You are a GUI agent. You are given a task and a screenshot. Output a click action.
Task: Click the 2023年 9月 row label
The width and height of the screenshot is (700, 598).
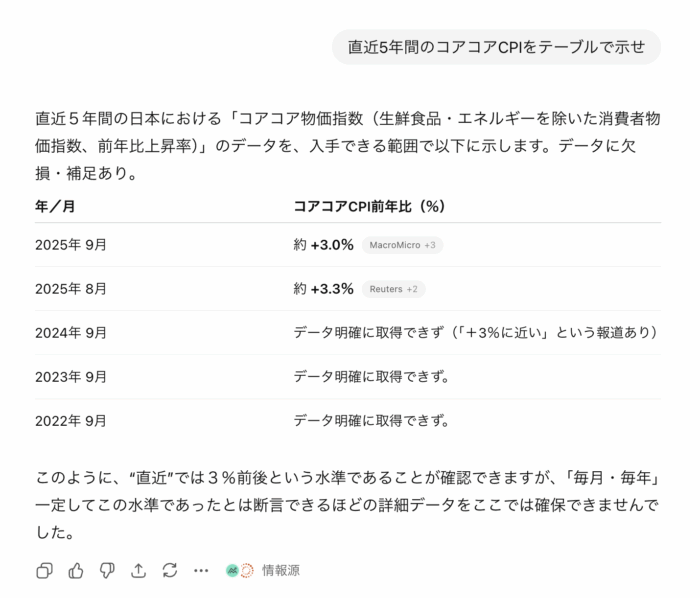[x=71, y=377]
